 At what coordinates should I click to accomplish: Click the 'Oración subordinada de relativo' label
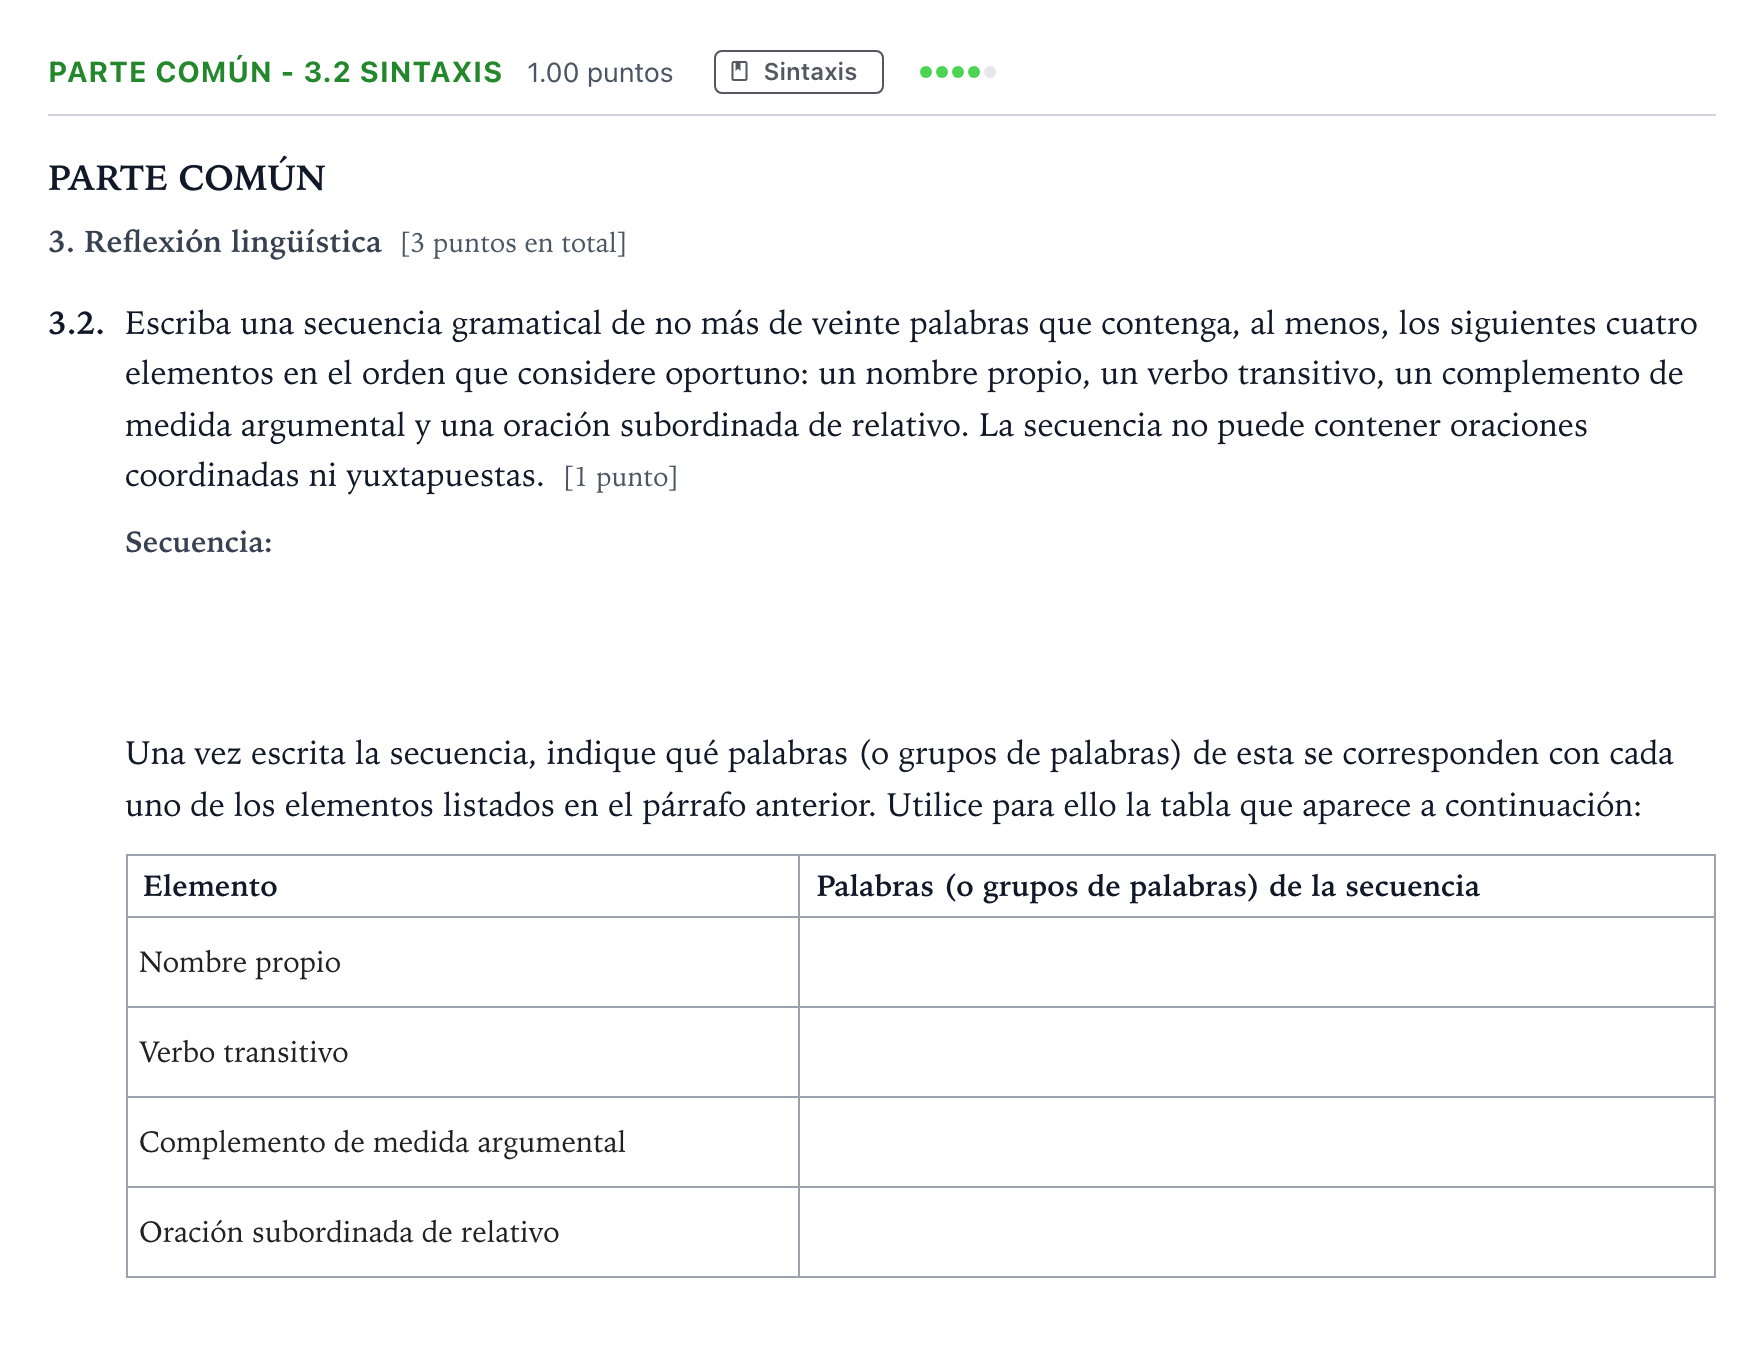[x=349, y=1232]
